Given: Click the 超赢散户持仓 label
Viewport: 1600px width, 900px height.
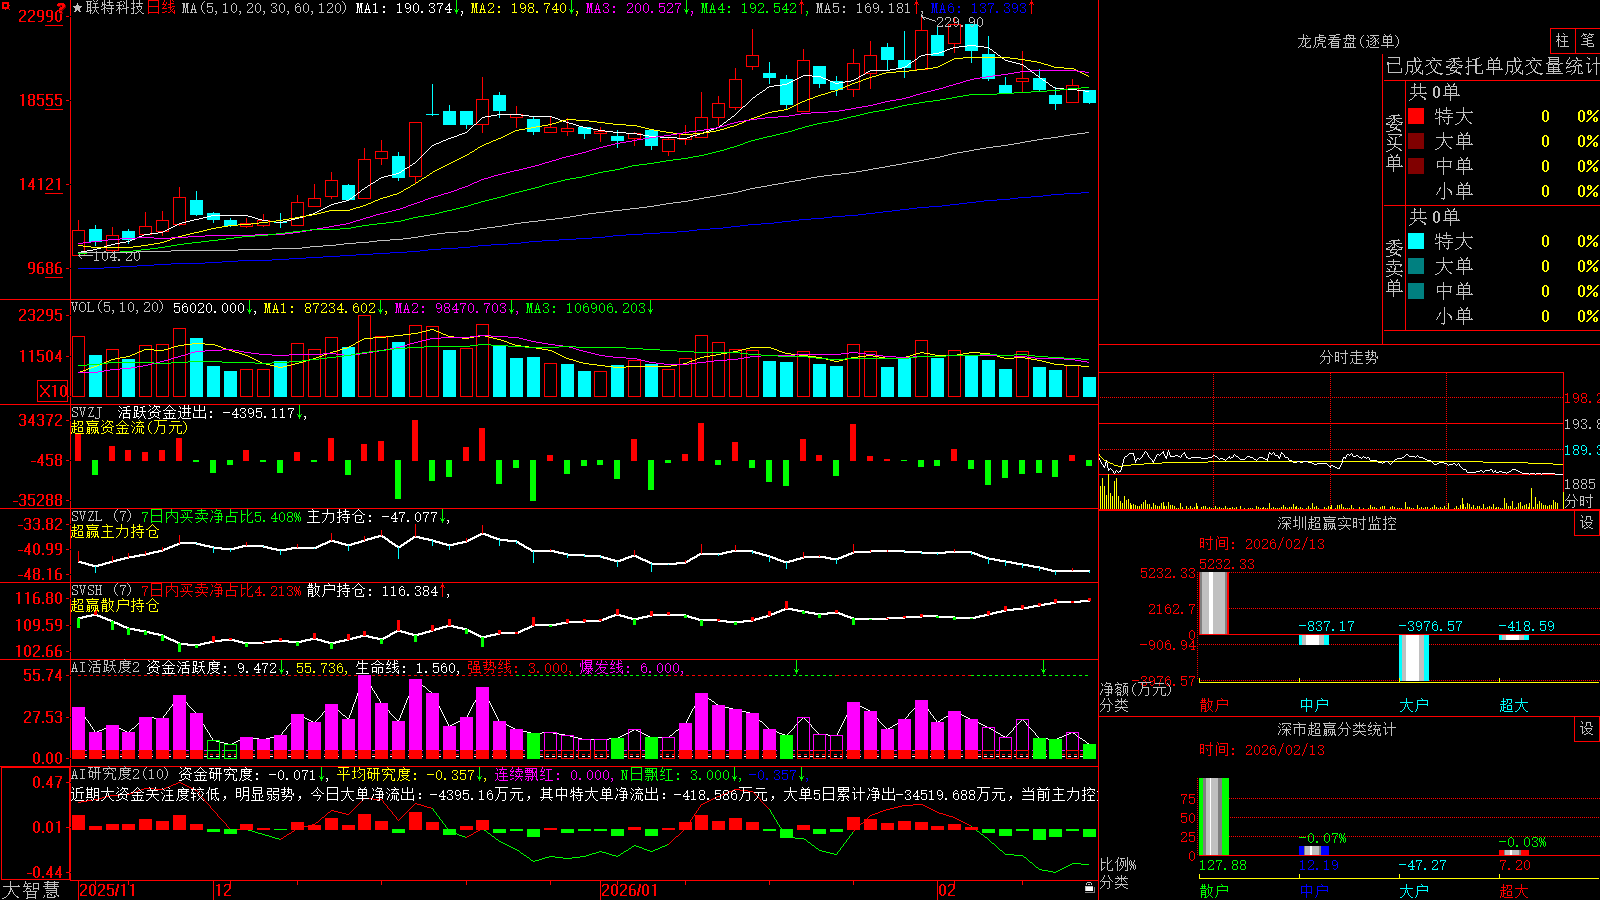Looking at the screenshot, I should click(115, 605).
